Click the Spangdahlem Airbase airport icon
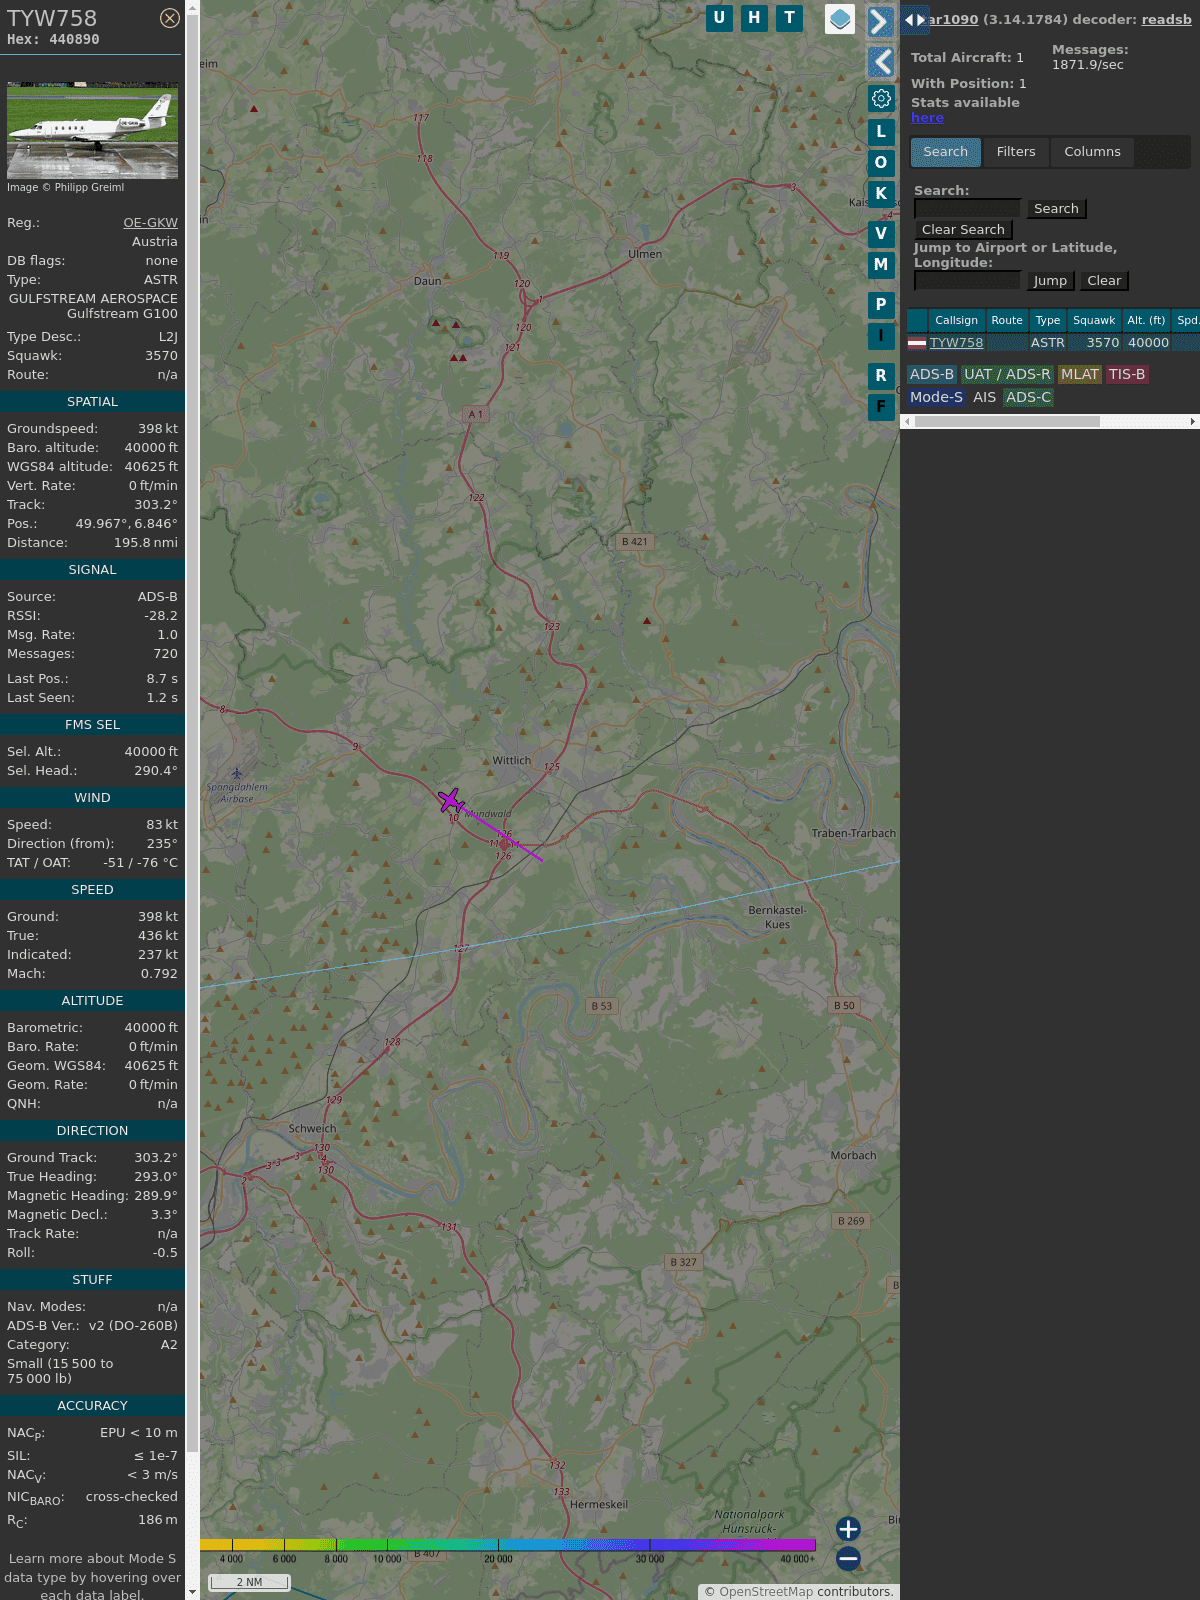The image size is (1200, 1600). [237, 773]
